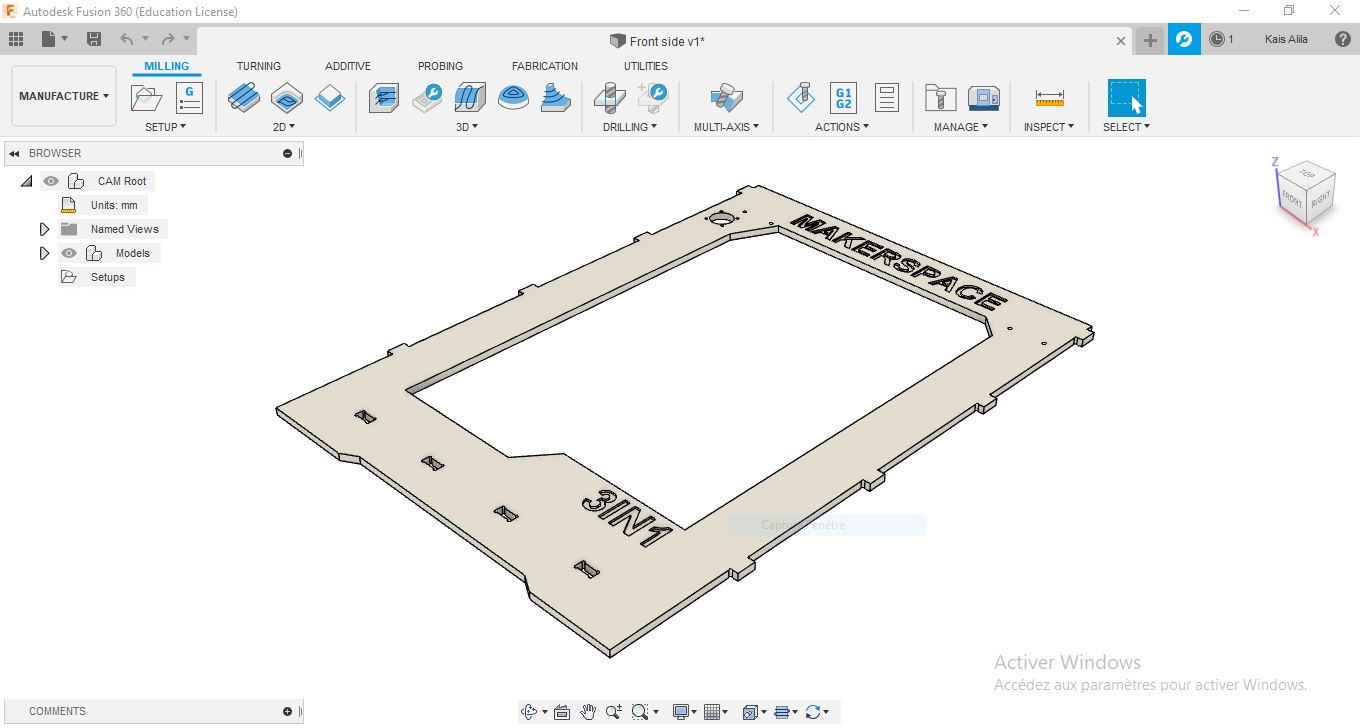Collapse the CAM Root node
Image resolution: width=1360 pixels, height=728 pixels.
[27, 181]
